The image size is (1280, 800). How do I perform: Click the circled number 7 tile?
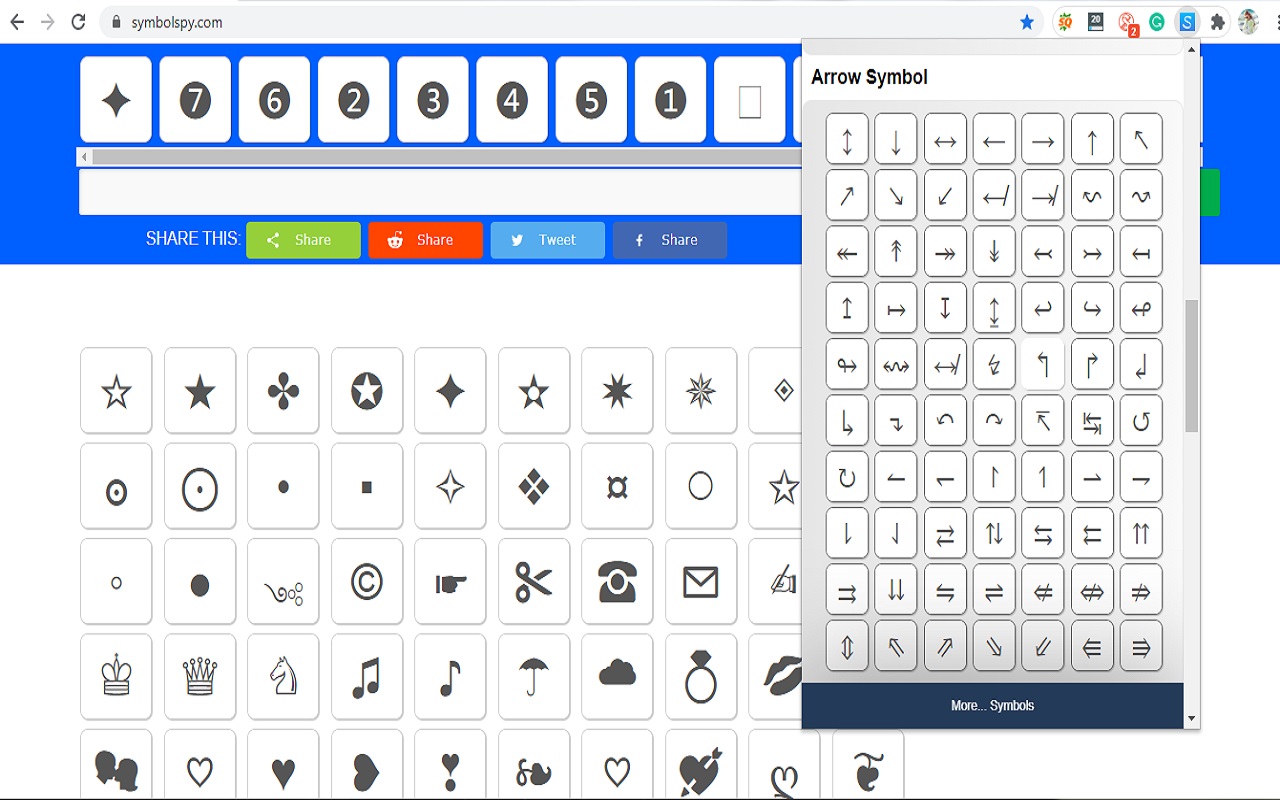pos(195,100)
